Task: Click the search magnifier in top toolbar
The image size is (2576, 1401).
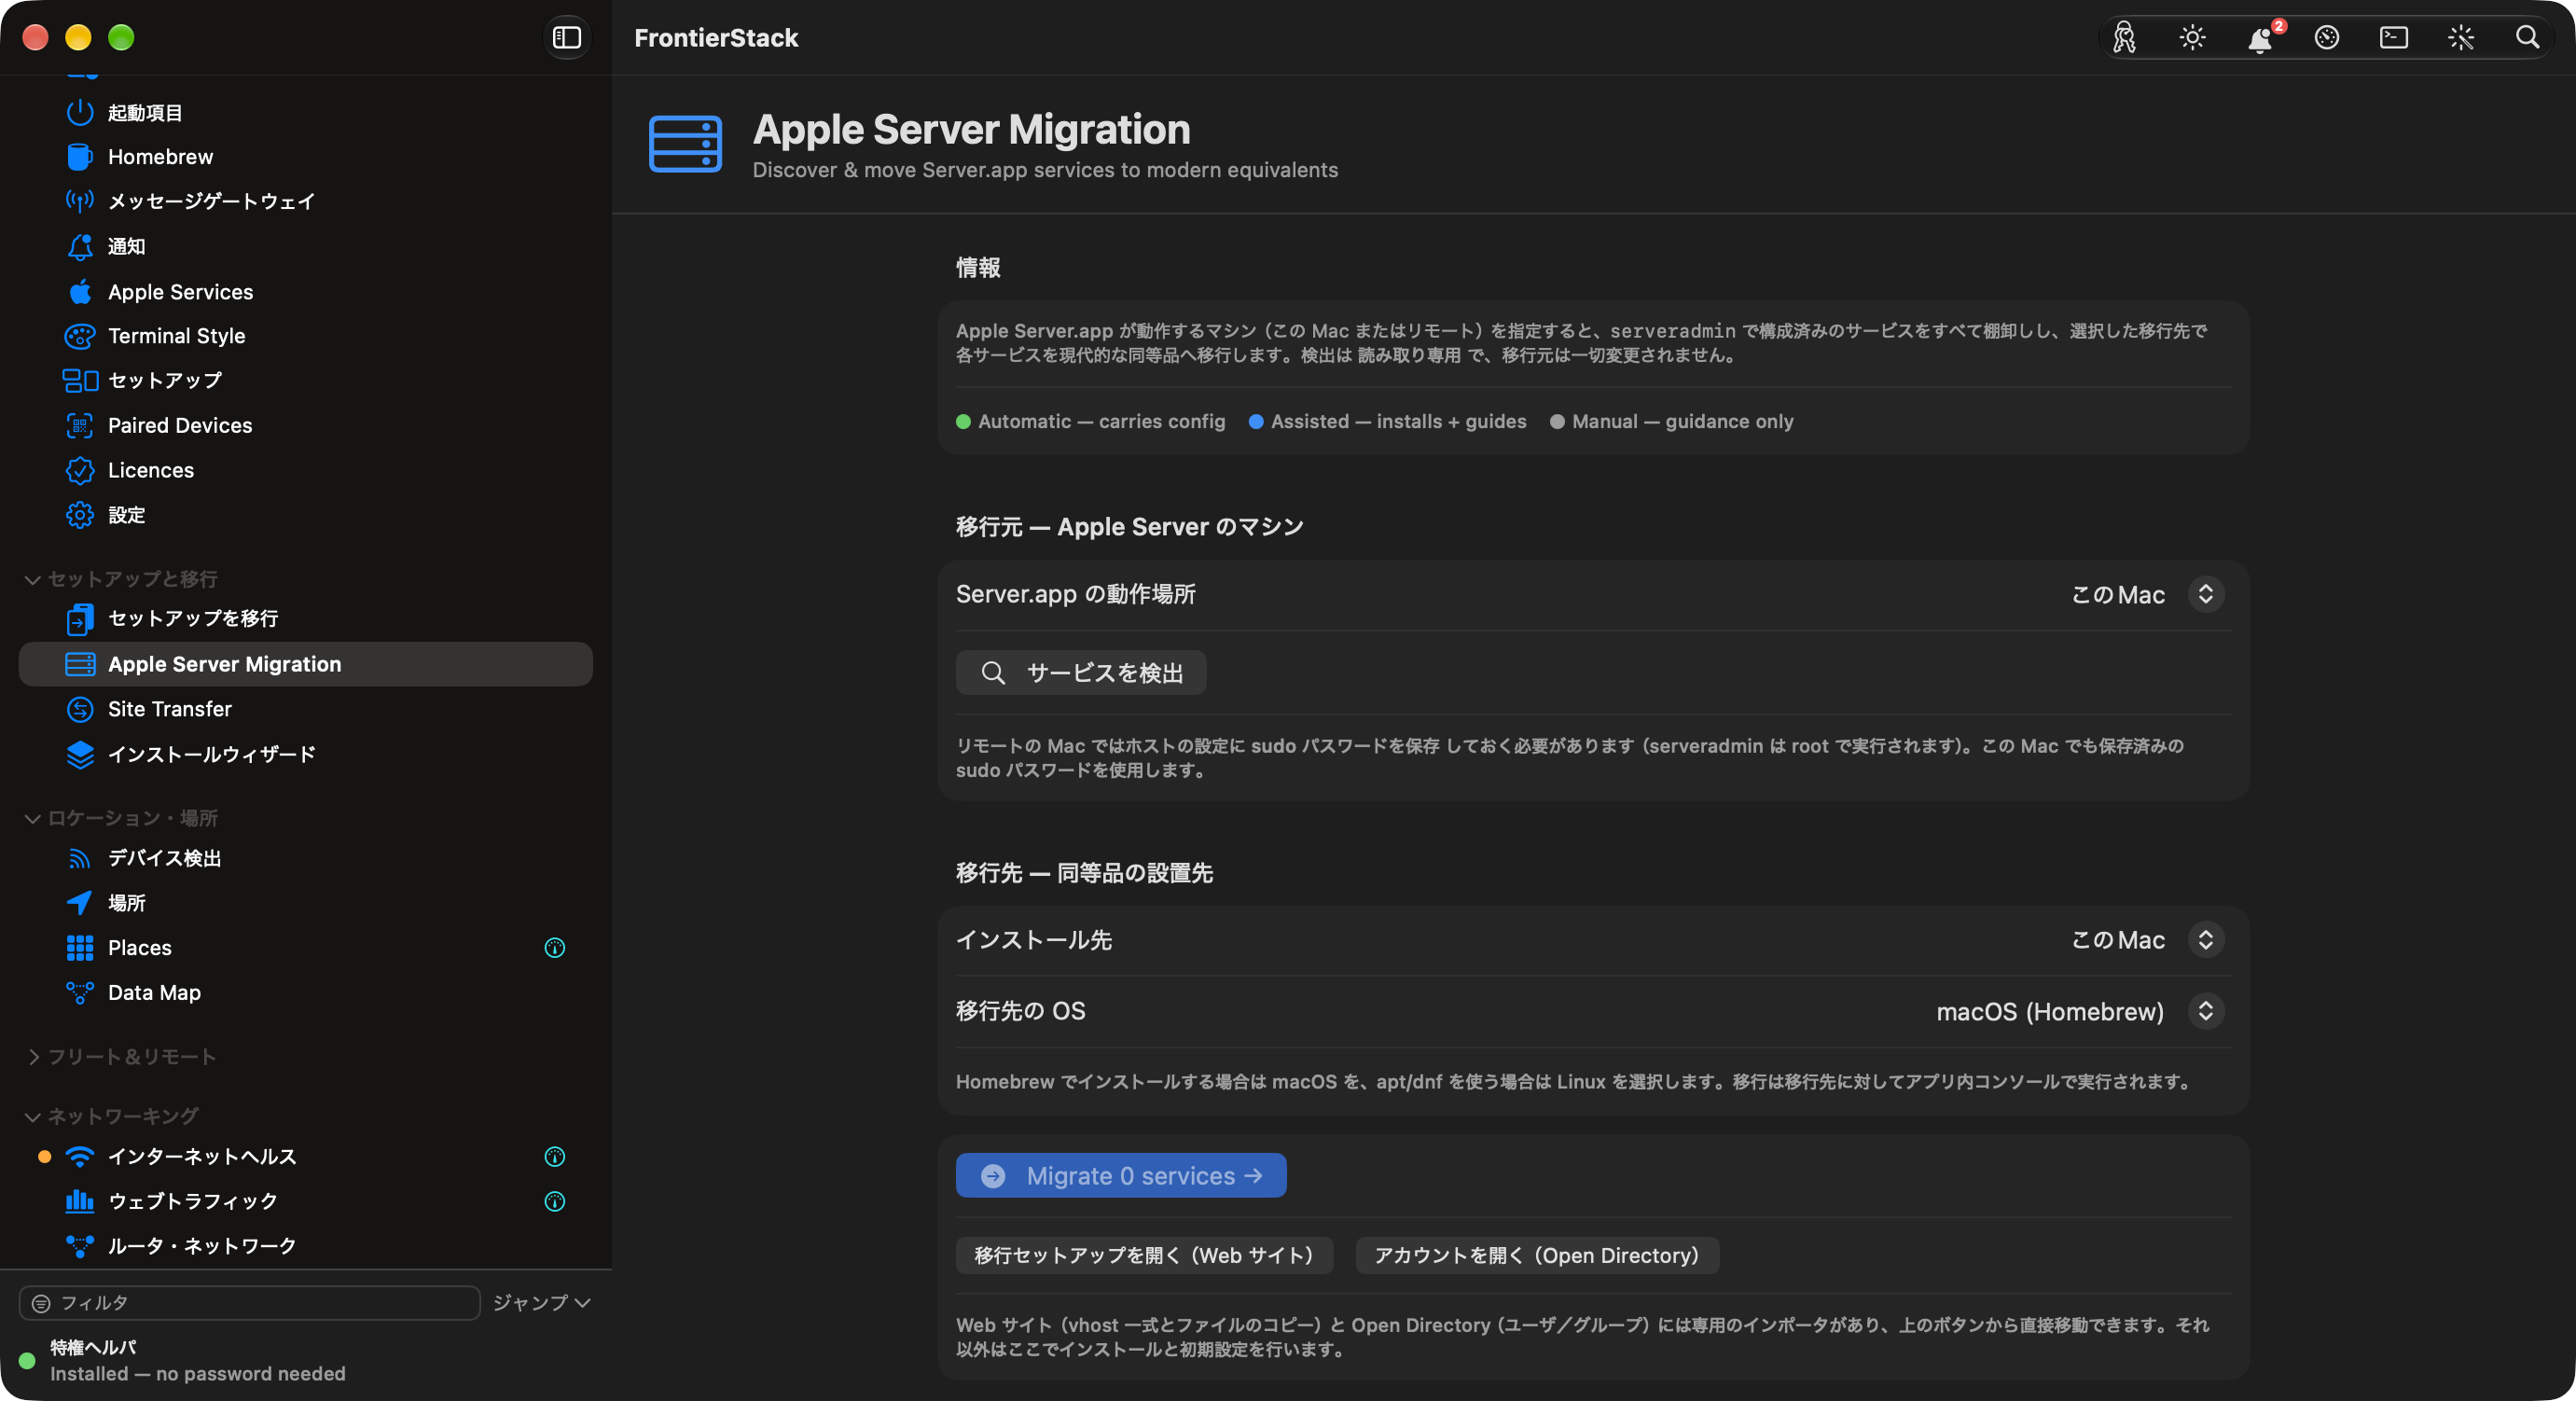Action: (x=2527, y=38)
